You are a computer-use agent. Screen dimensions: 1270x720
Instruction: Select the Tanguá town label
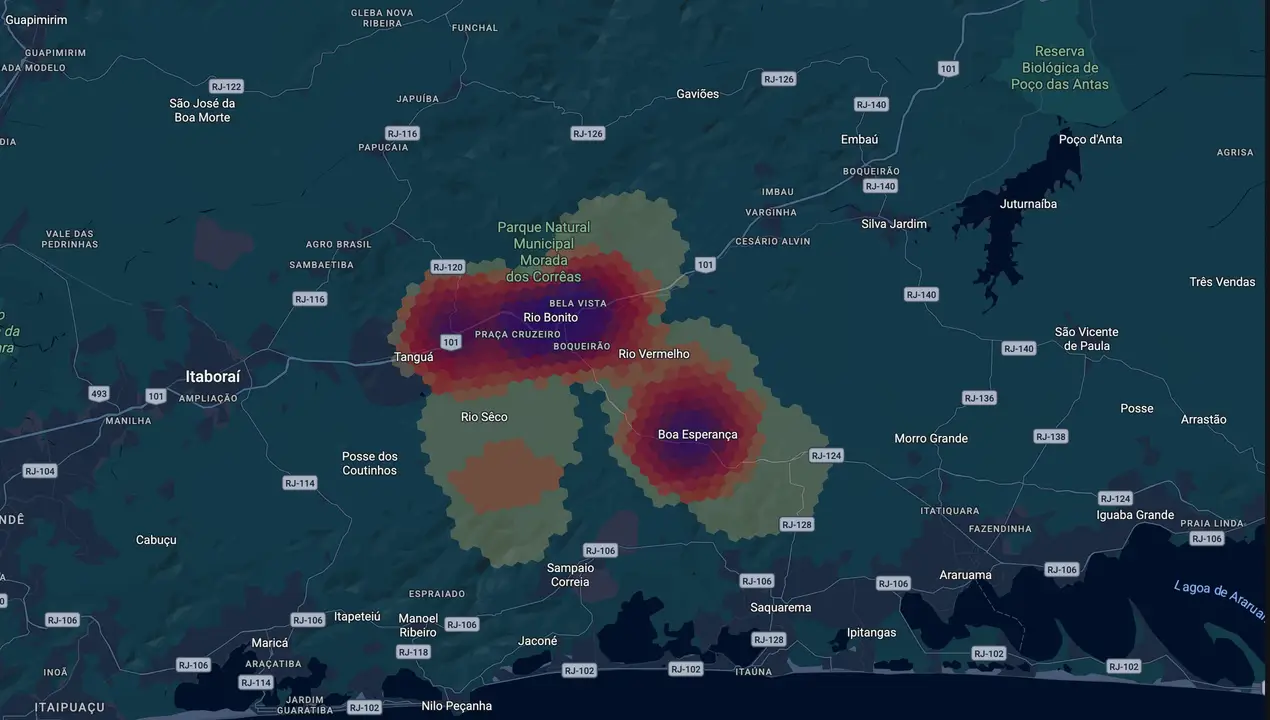coord(414,357)
